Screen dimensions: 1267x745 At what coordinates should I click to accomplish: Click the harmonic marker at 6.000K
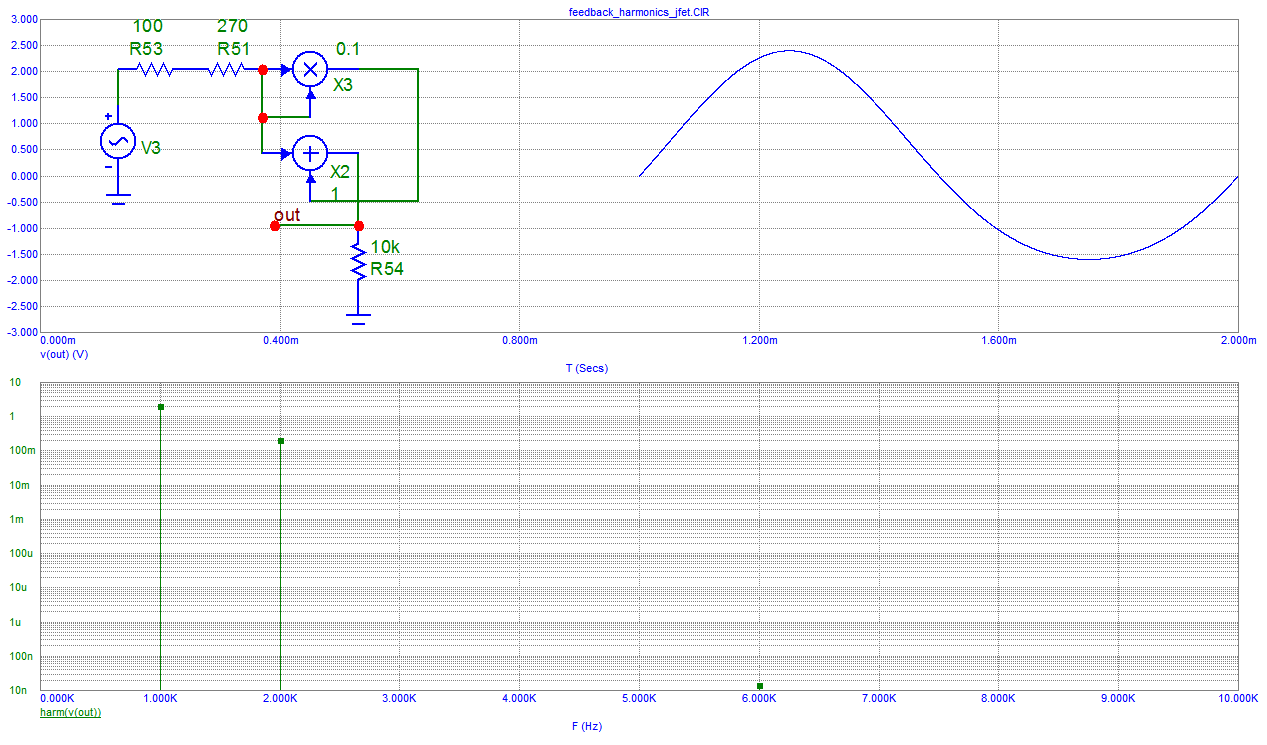tap(760, 686)
